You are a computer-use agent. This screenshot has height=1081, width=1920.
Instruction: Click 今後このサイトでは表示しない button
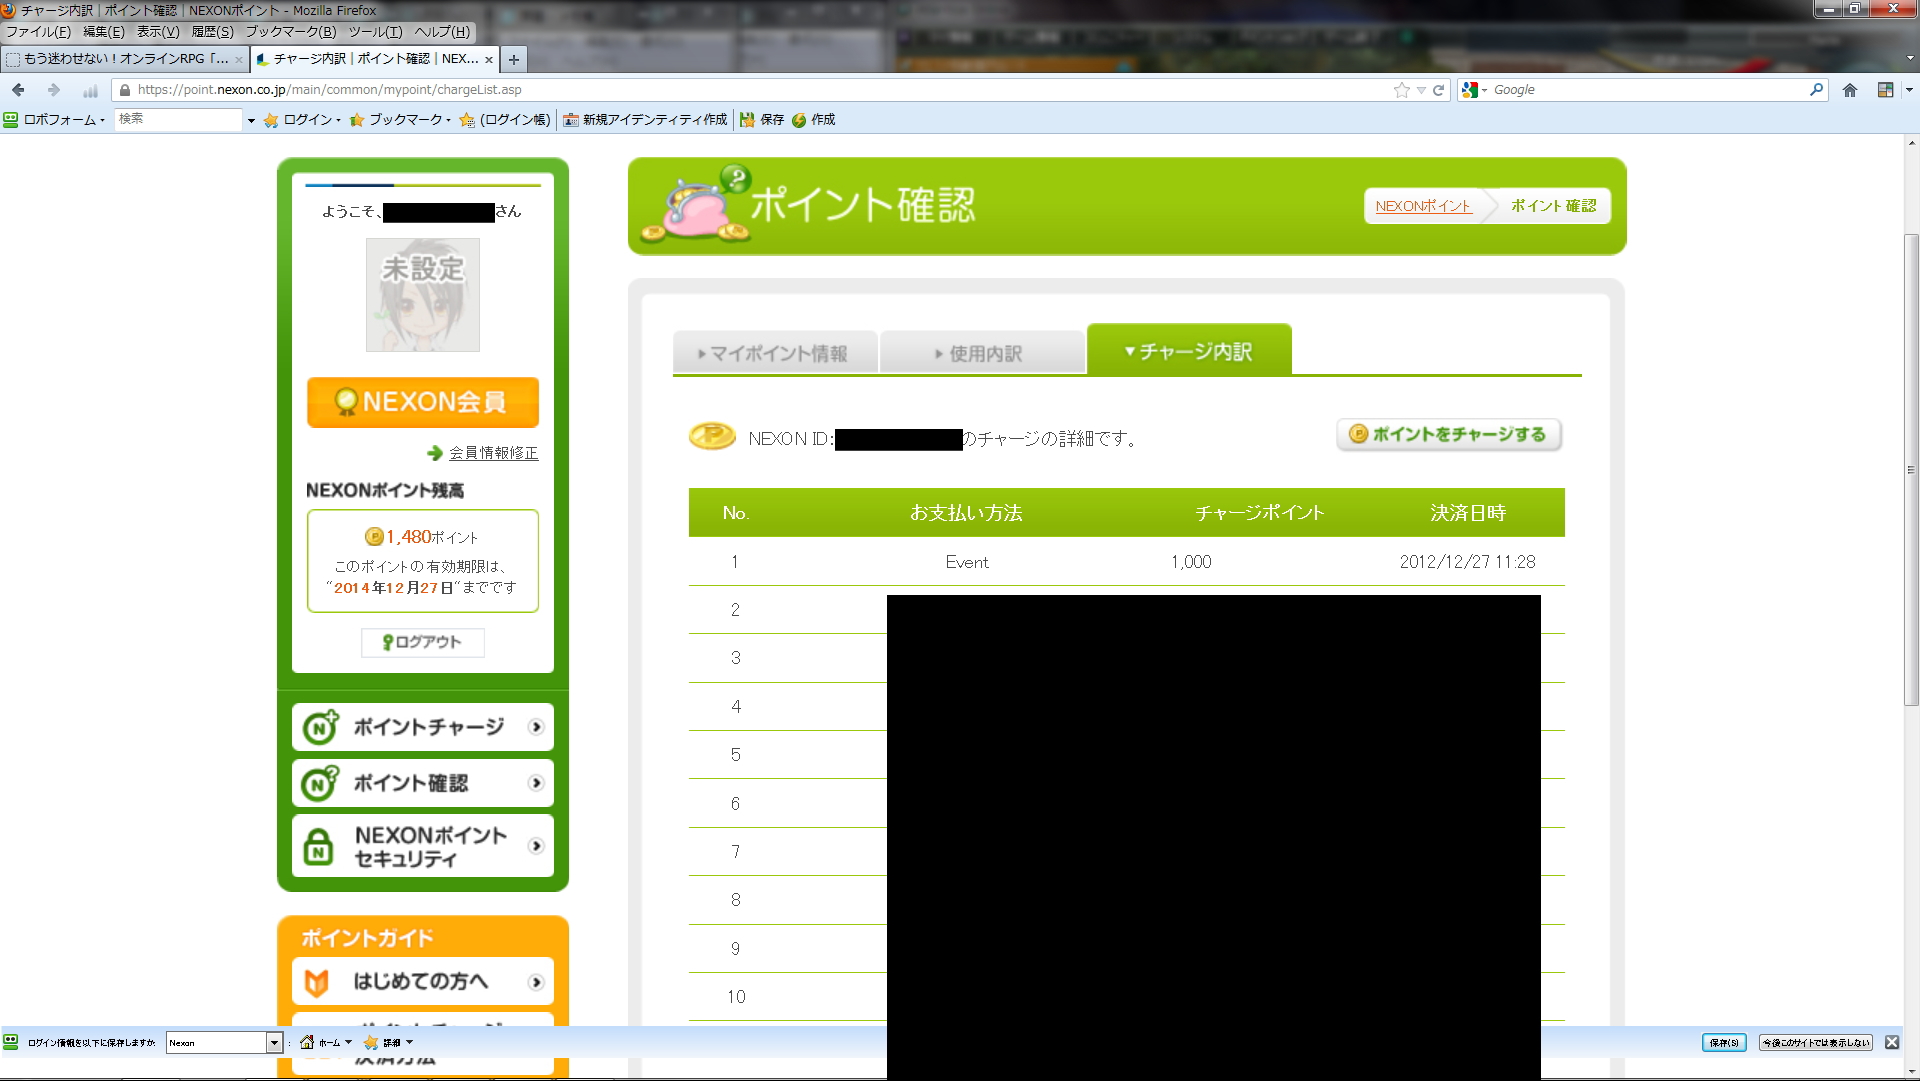(x=1815, y=1042)
